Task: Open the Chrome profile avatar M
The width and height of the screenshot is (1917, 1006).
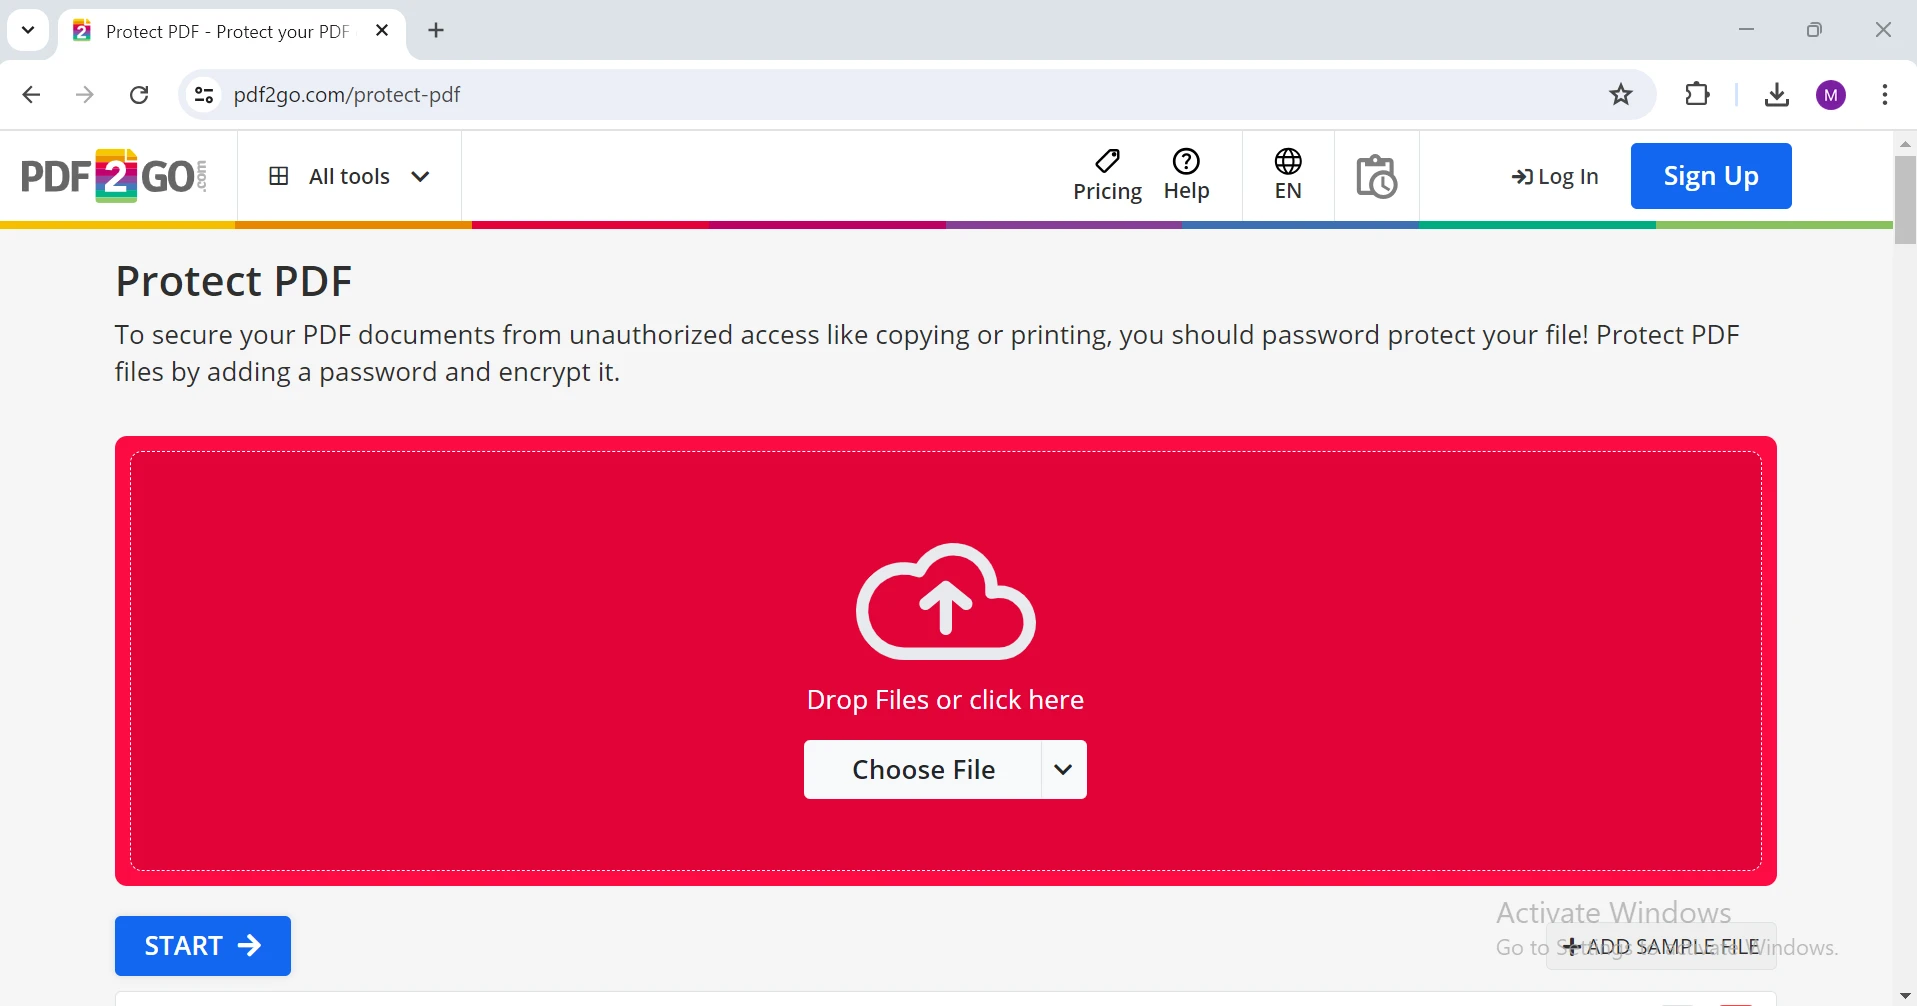Action: (1832, 95)
